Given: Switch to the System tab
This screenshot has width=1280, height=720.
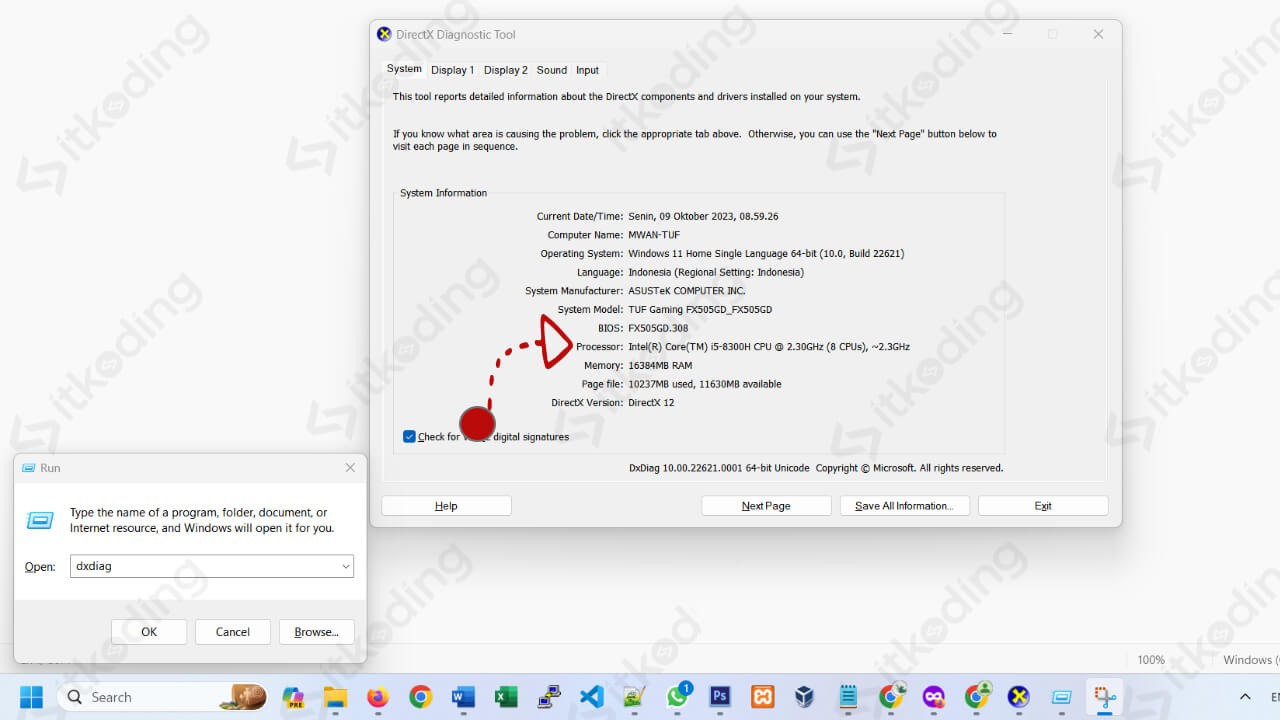Looking at the screenshot, I should point(404,69).
